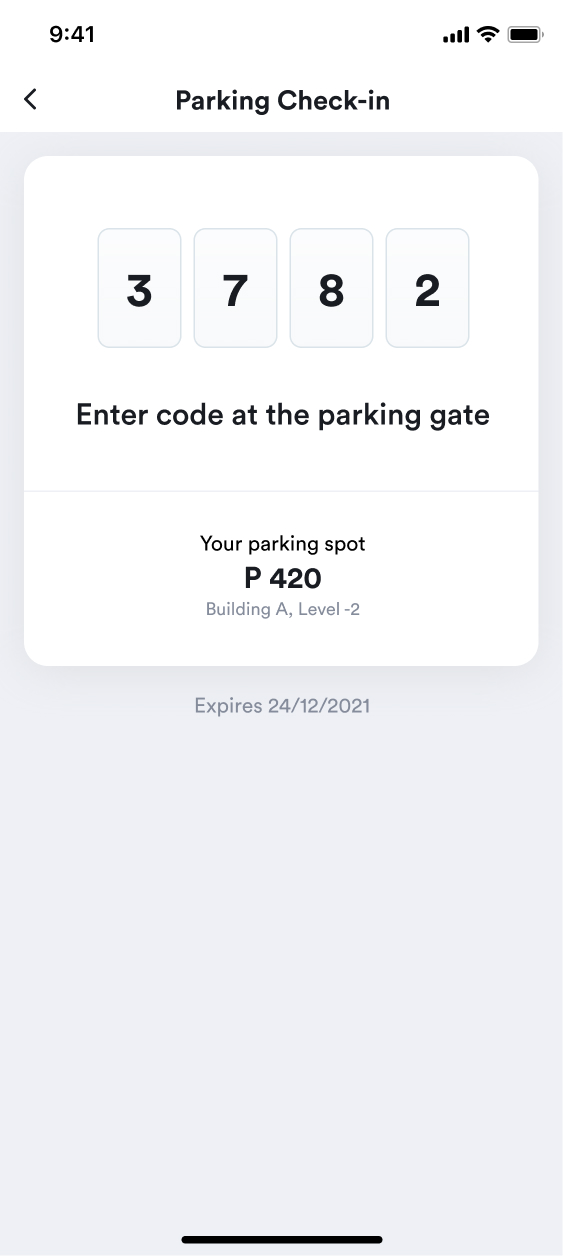Screen dimensions: 563x1256
Task: Click the digit 7 in the code
Action: pyautogui.click(x=235, y=291)
